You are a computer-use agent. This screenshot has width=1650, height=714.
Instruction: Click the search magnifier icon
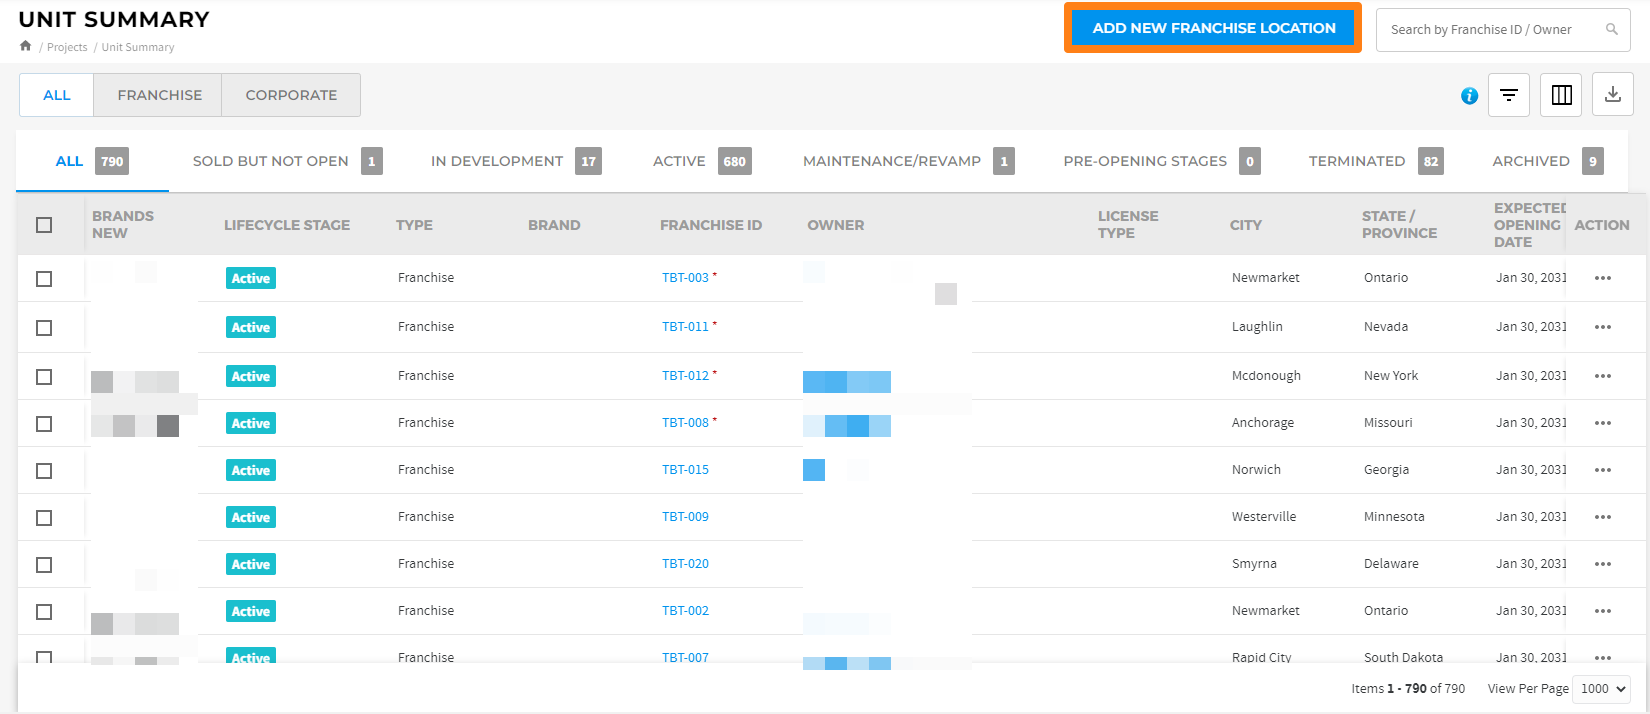coord(1612,29)
